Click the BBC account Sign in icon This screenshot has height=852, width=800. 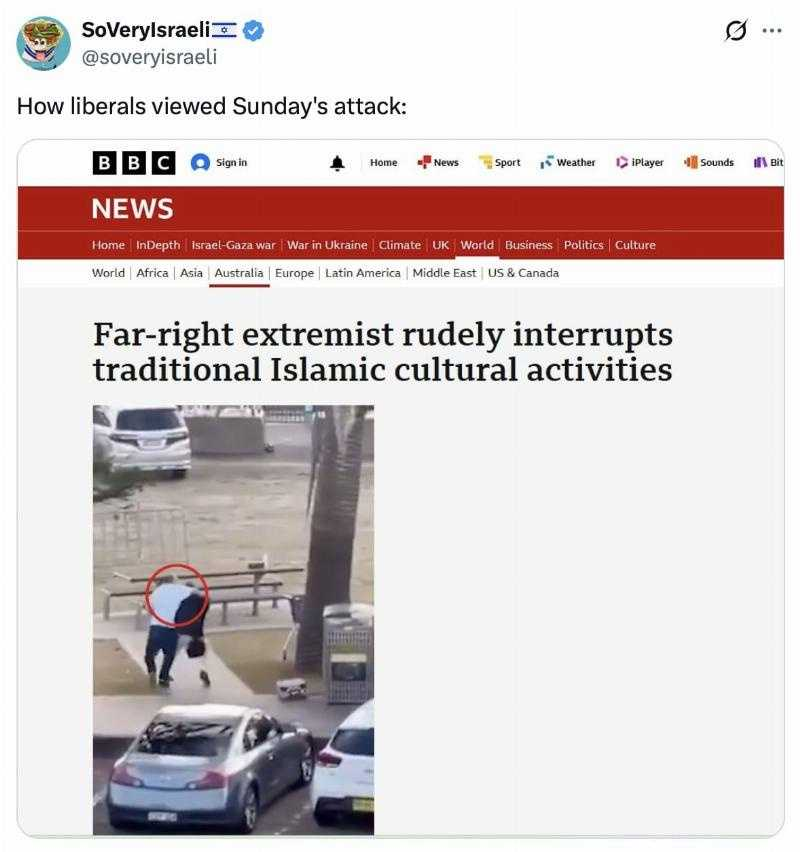[200, 162]
